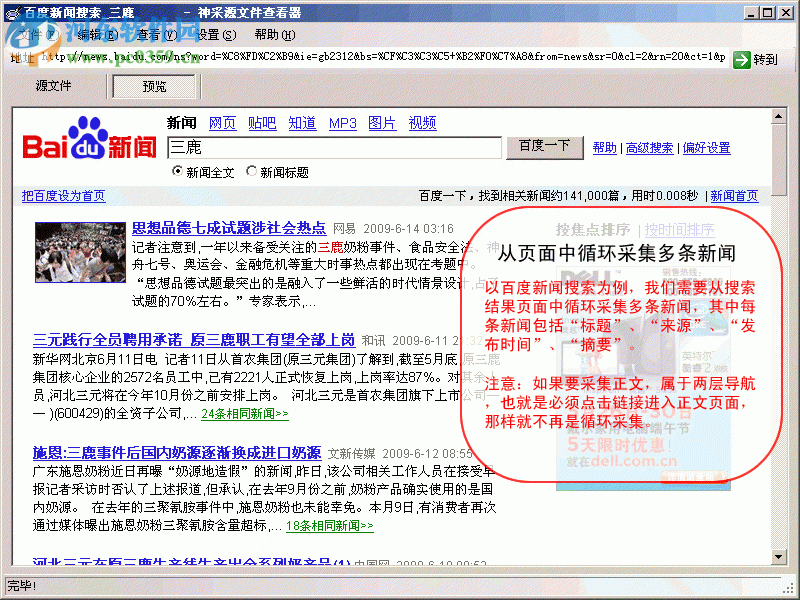Image resolution: width=800 pixels, height=600 pixels.
Task: Open the 帮助 menu
Action: click(x=275, y=35)
